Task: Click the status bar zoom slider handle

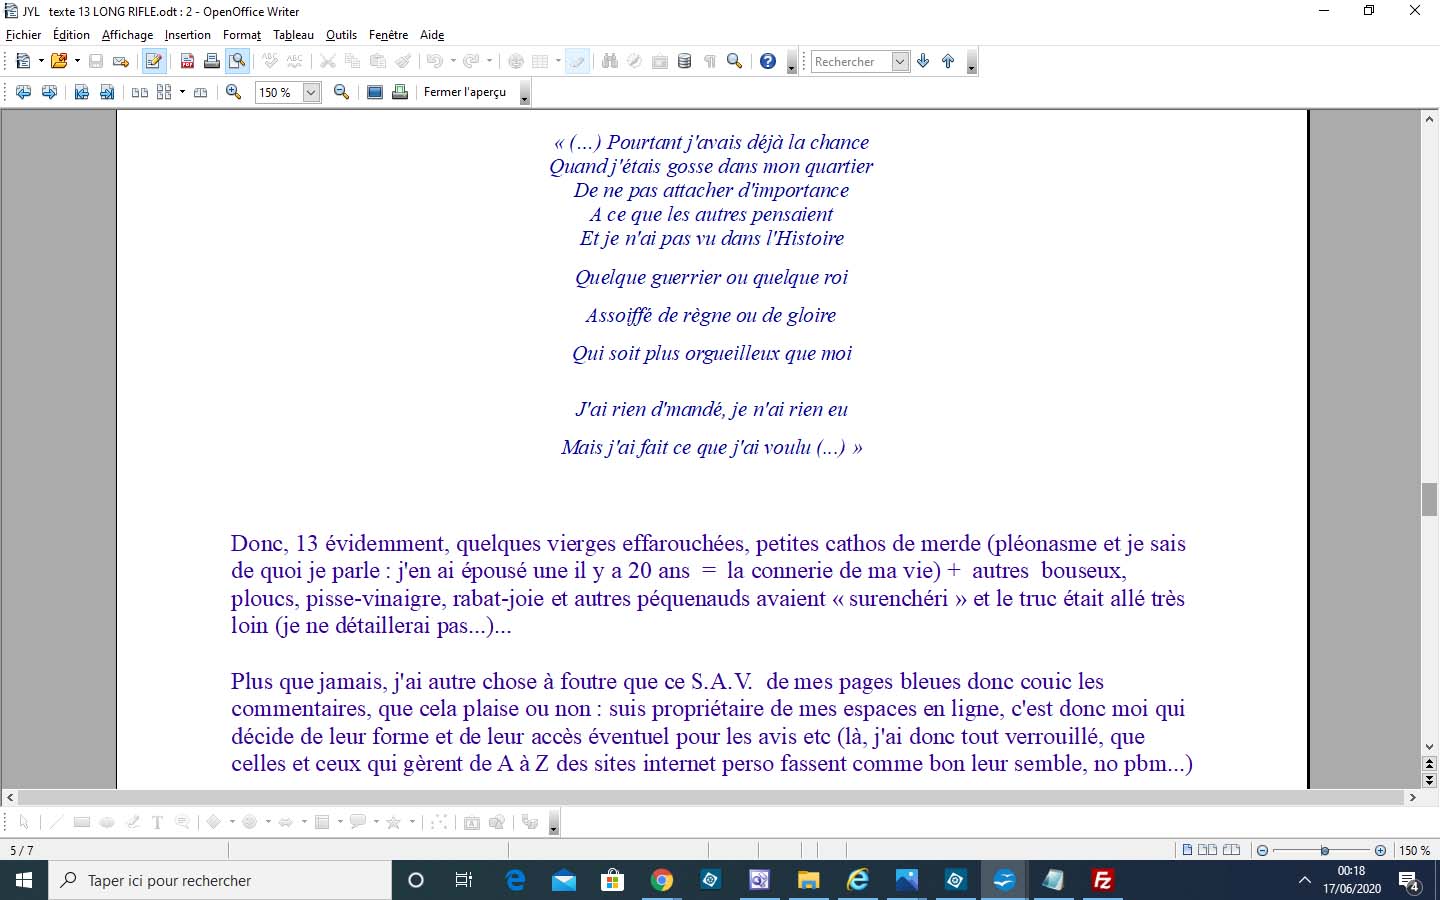Action: pyautogui.click(x=1324, y=850)
